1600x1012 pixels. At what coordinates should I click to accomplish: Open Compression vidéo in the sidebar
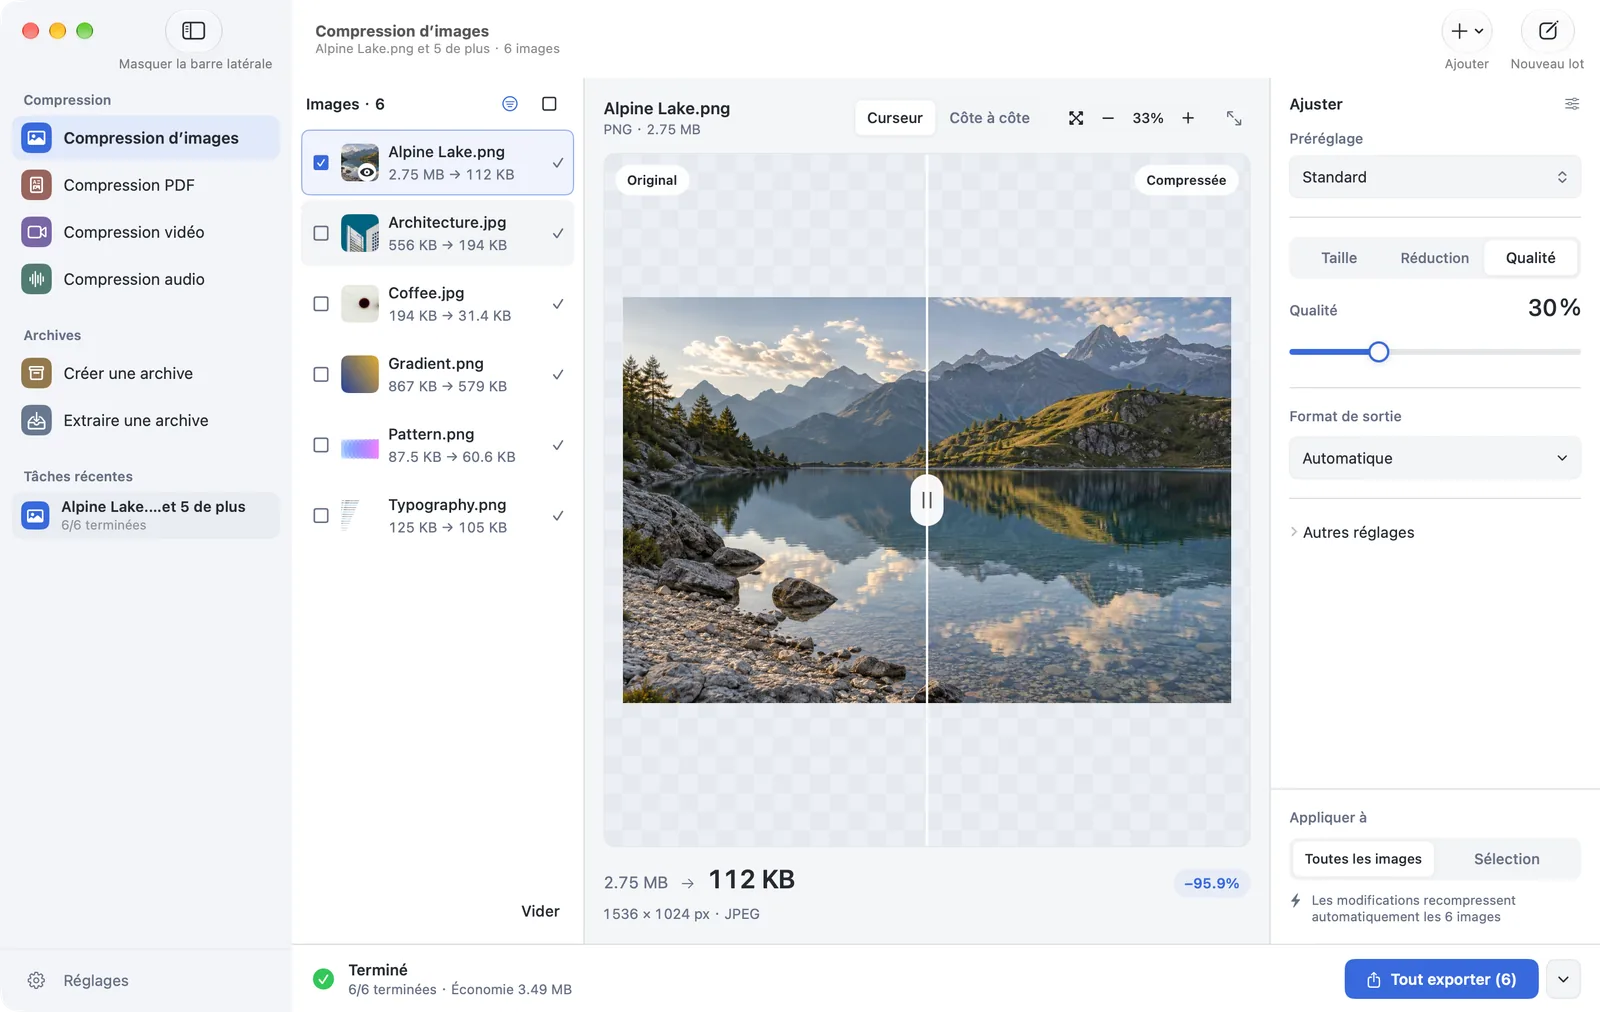coord(146,232)
